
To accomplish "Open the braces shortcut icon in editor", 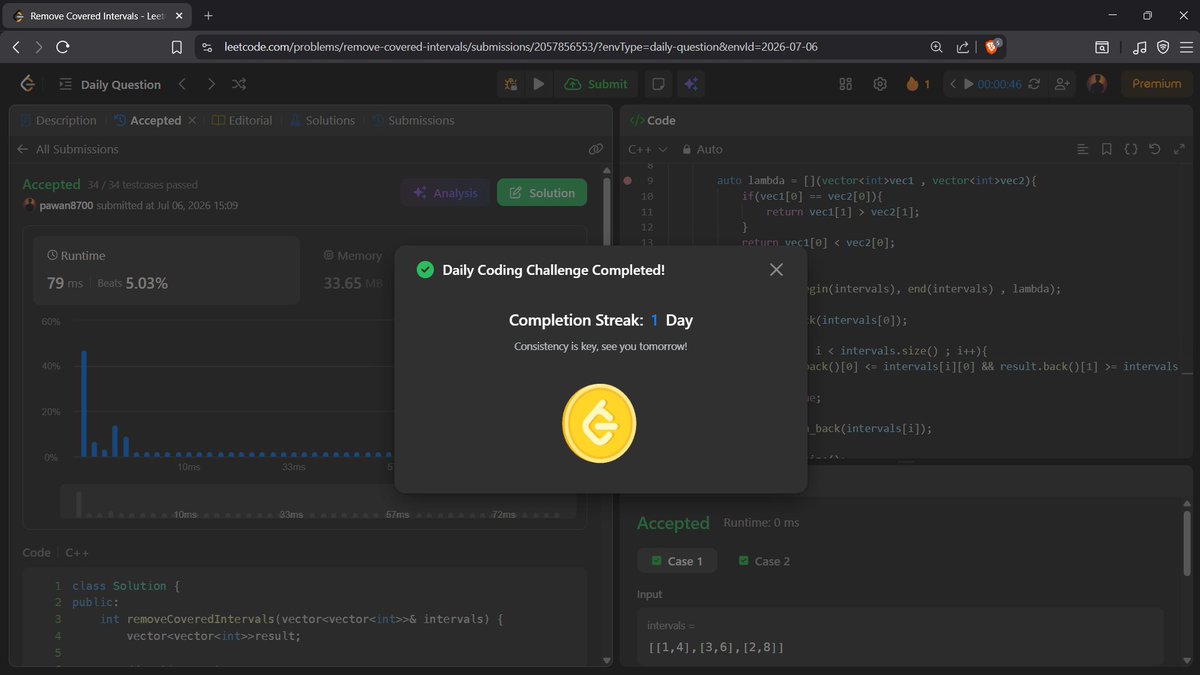I will pos(1131,149).
